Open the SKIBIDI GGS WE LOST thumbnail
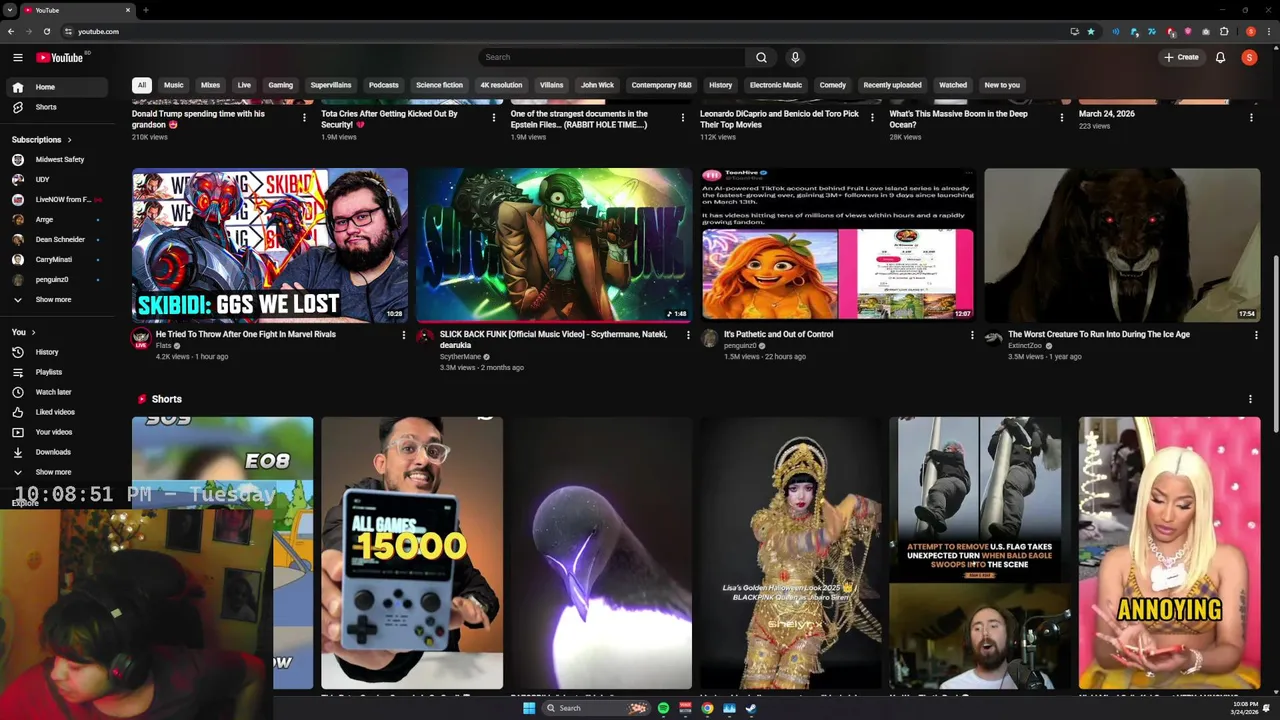This screenshot has height=720, width=1280. click(270, 245)
